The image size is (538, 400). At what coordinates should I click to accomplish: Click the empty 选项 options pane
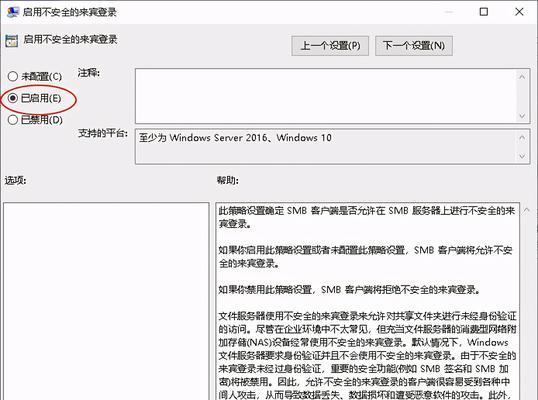click(106, 301)
